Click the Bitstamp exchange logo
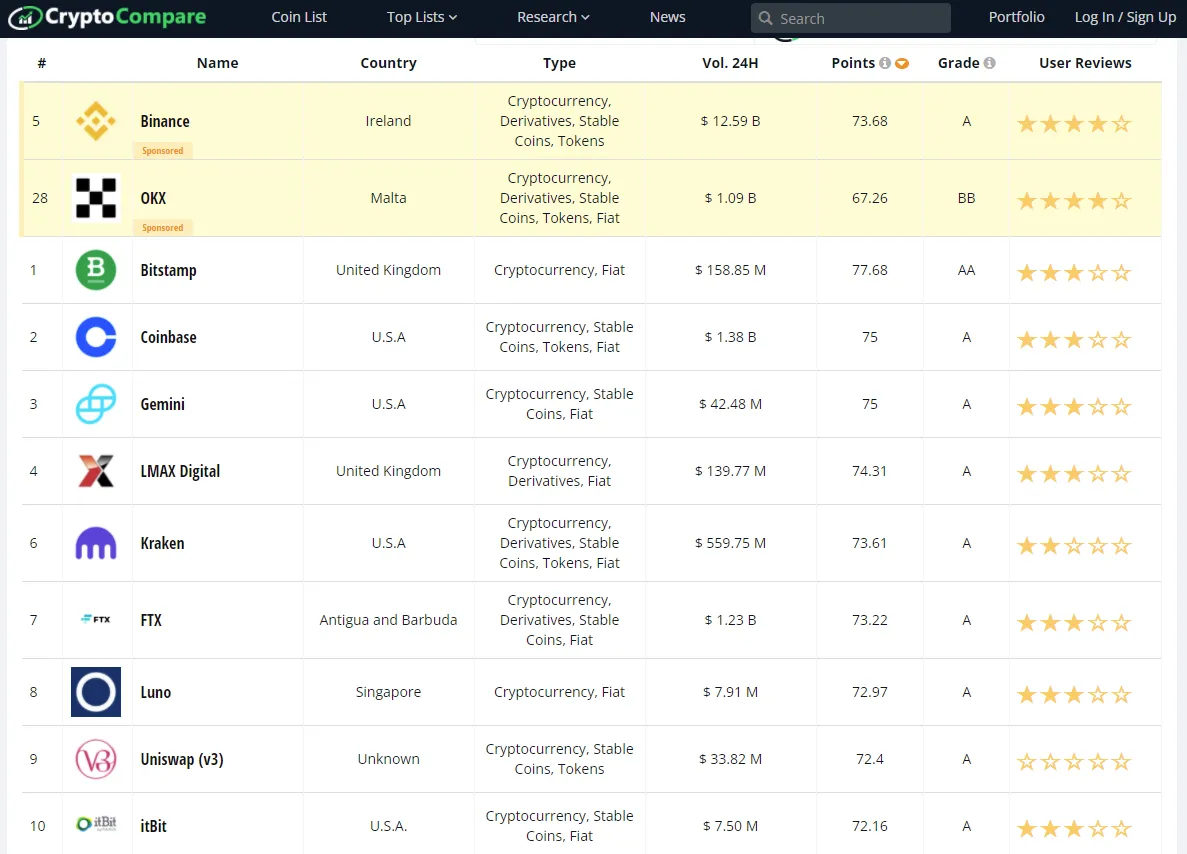 coord(96,270)
